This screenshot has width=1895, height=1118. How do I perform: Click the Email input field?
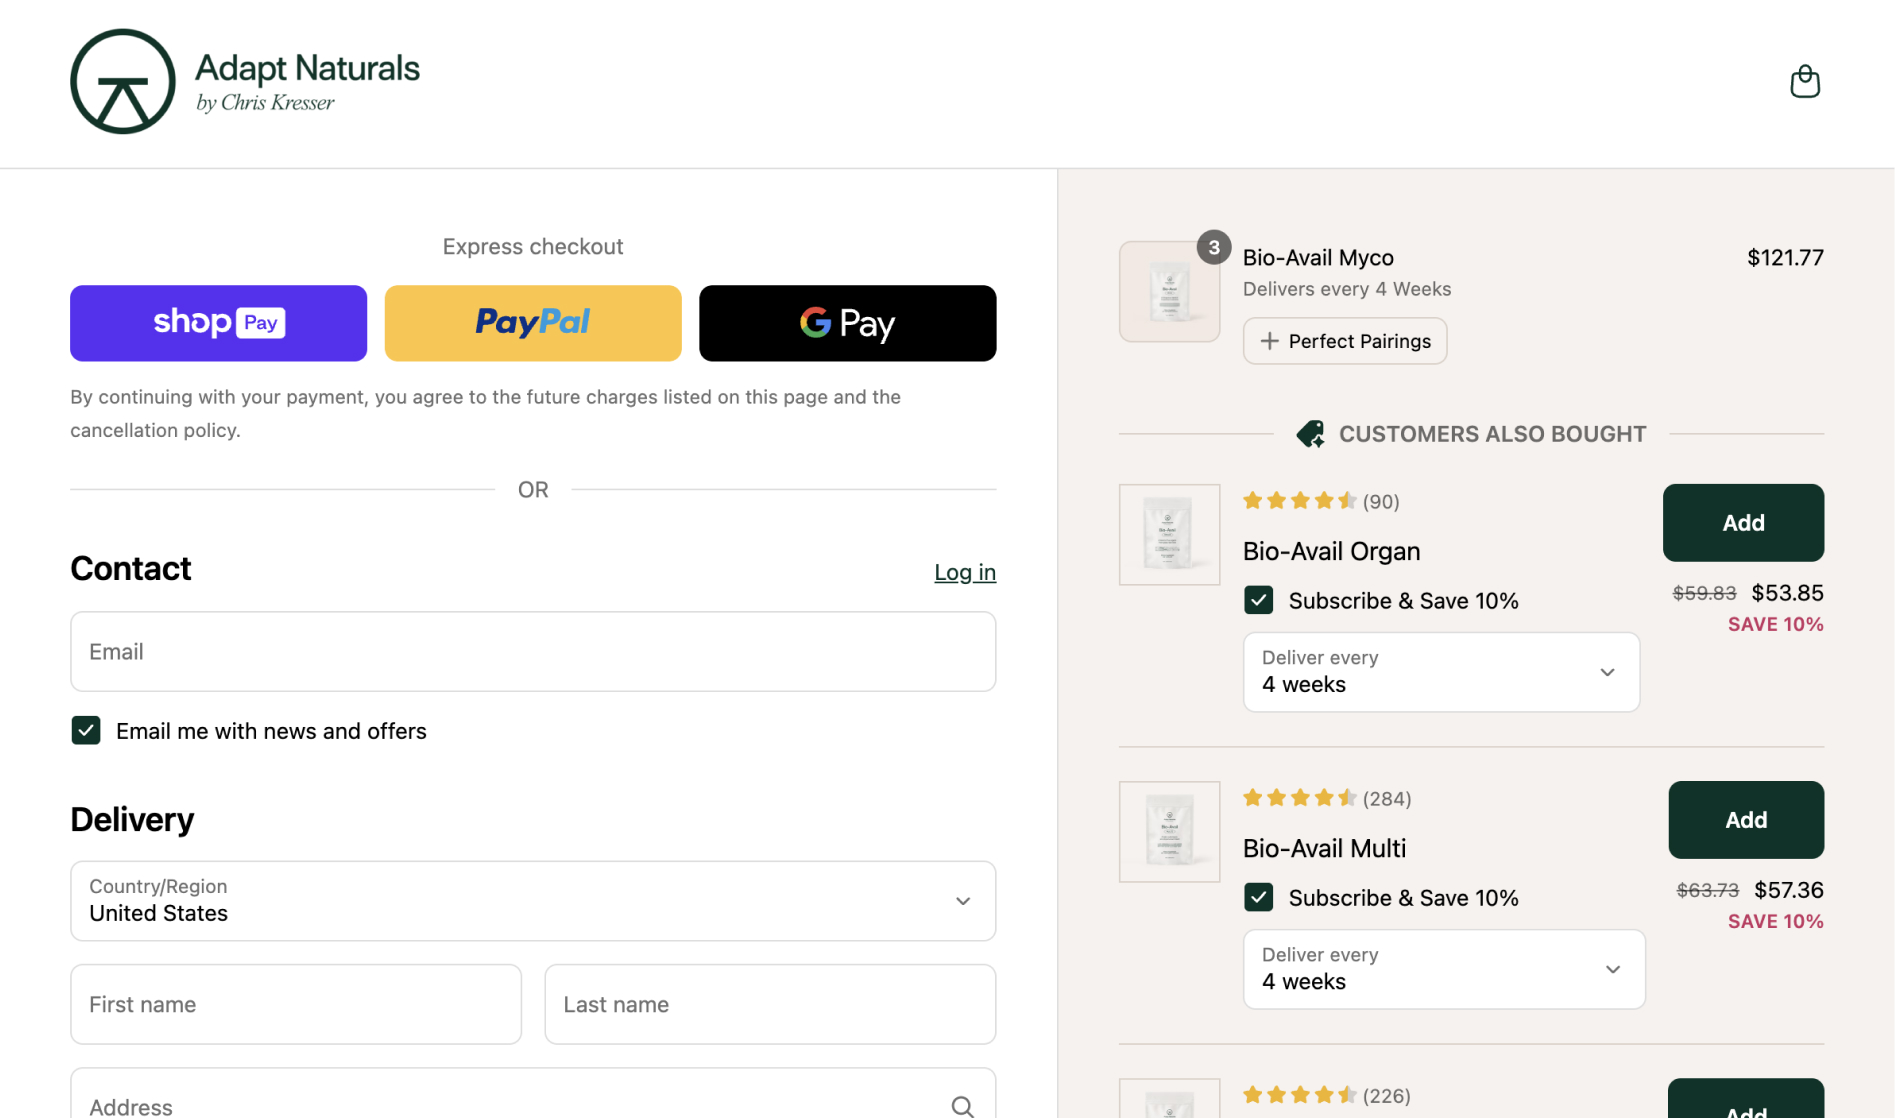tap(532, 652)
